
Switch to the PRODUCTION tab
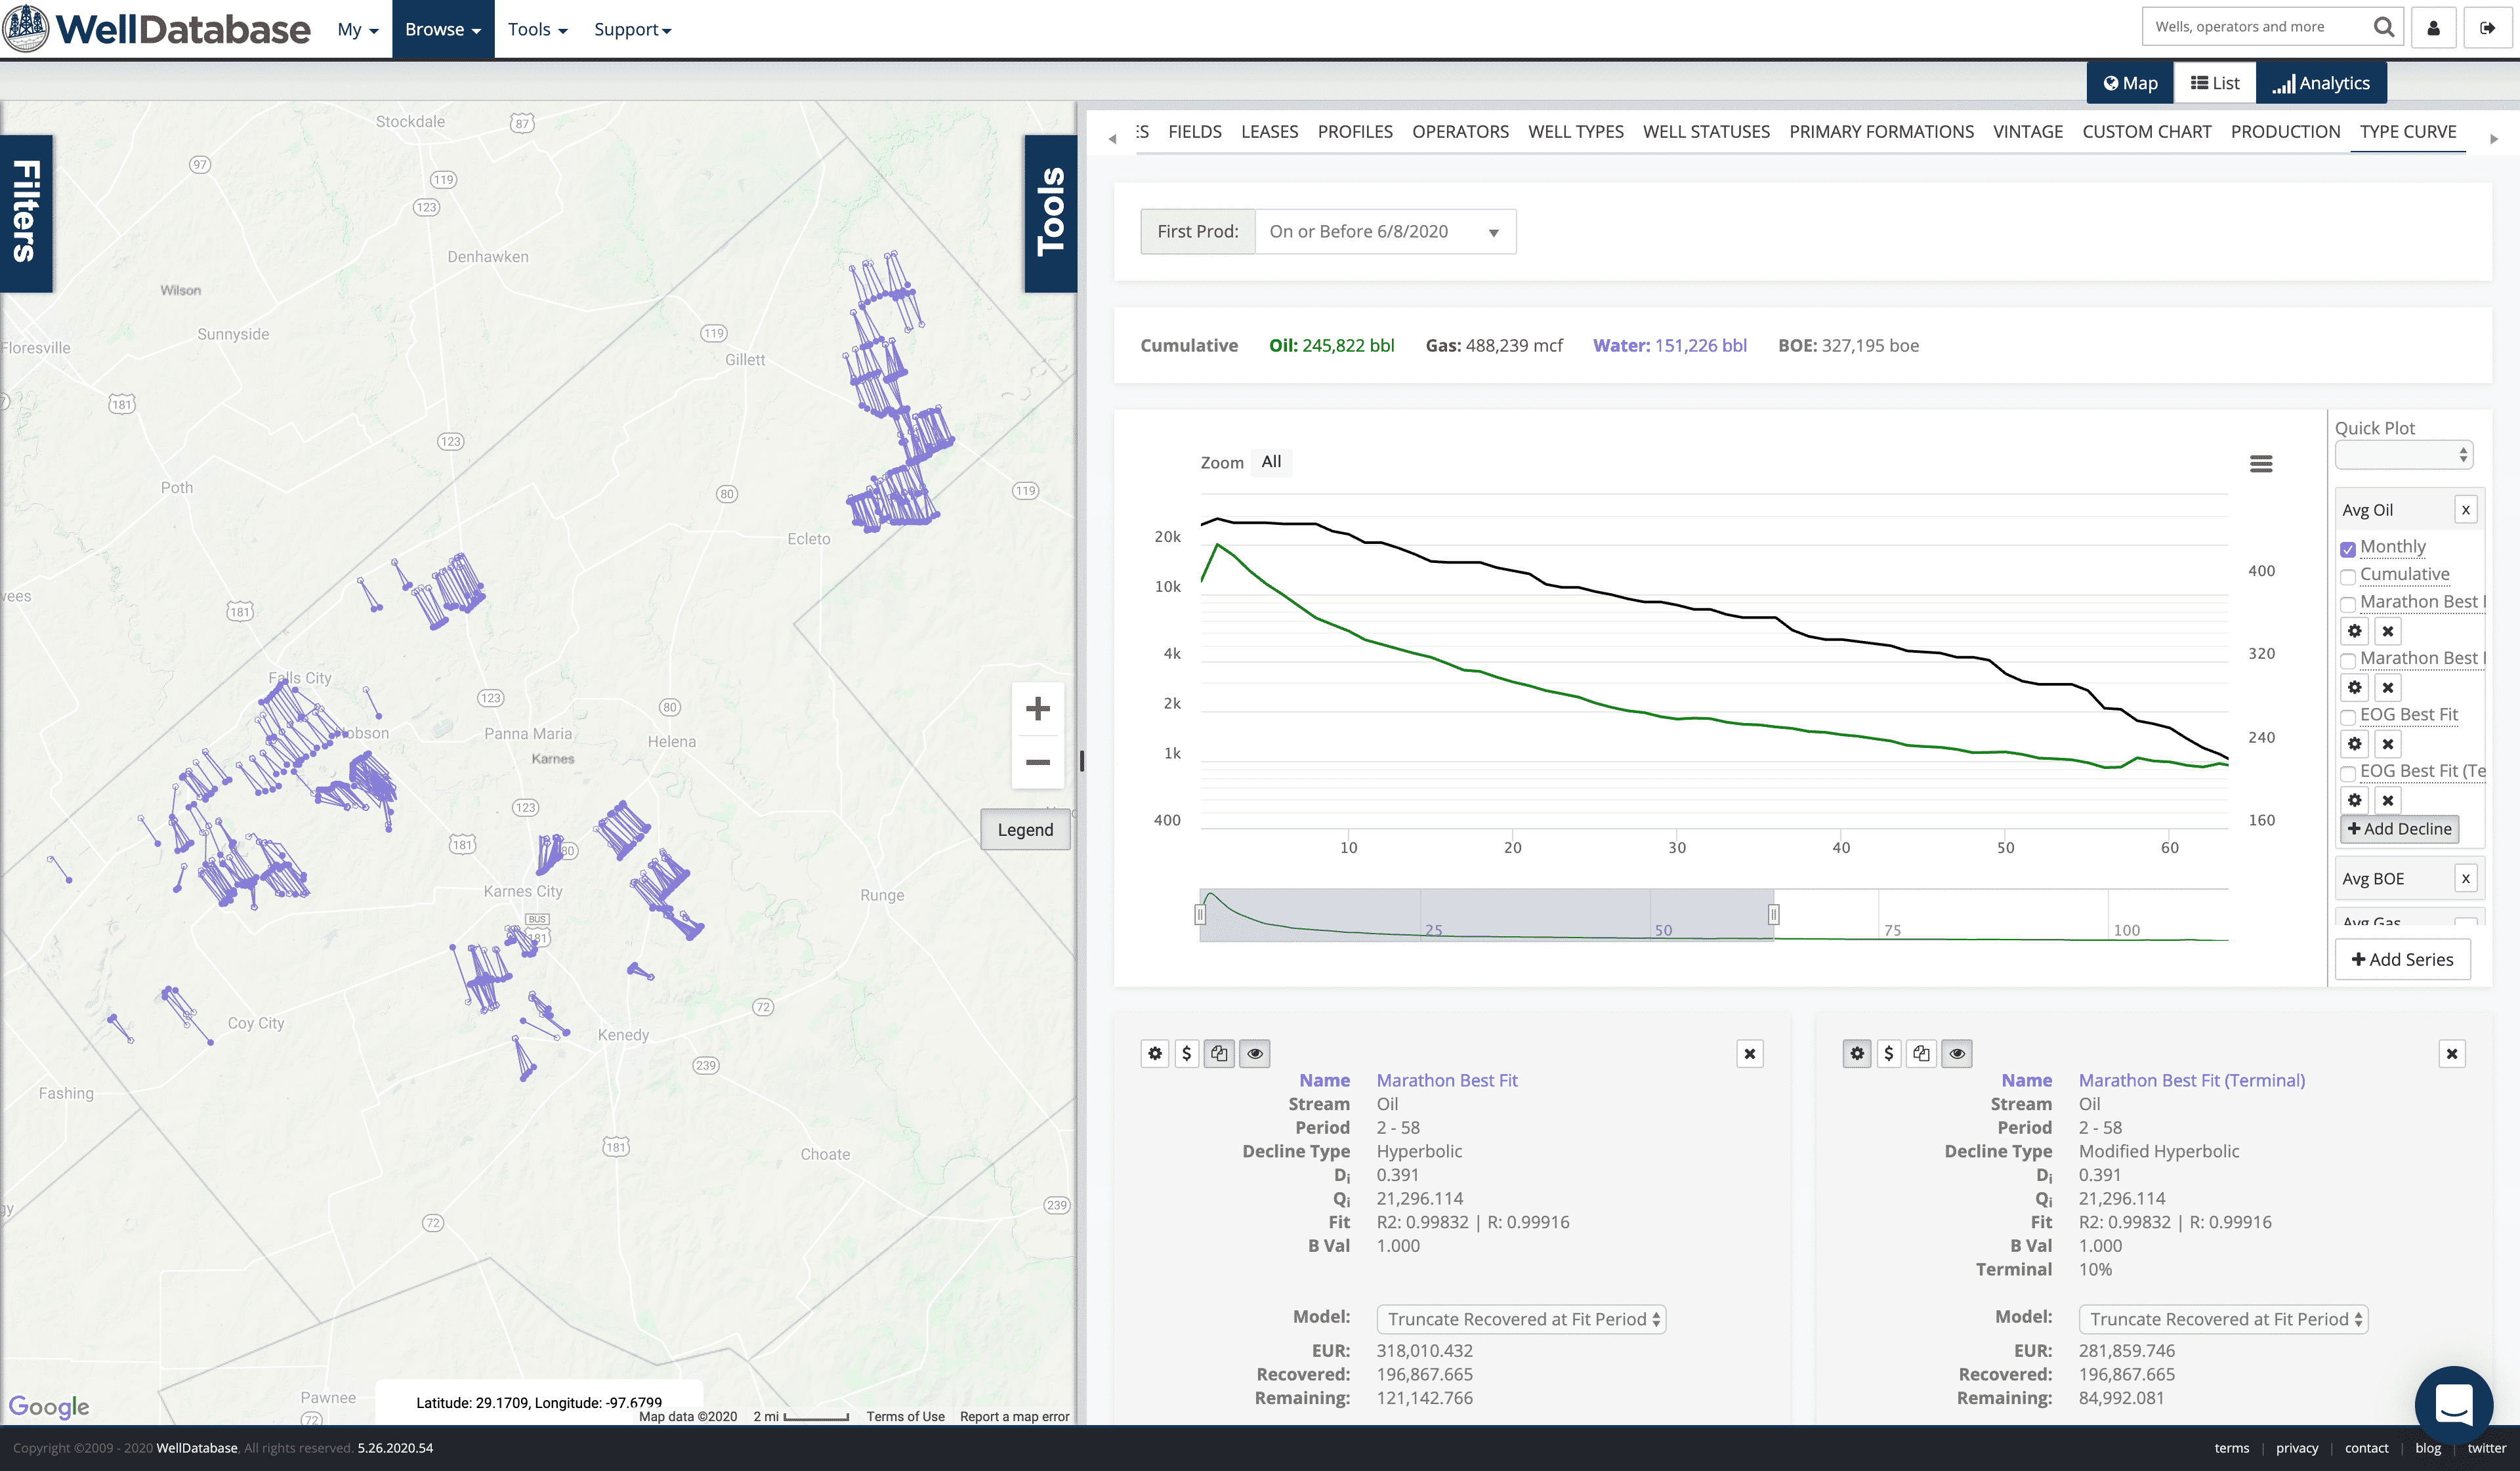click(x=2285, y=132)
